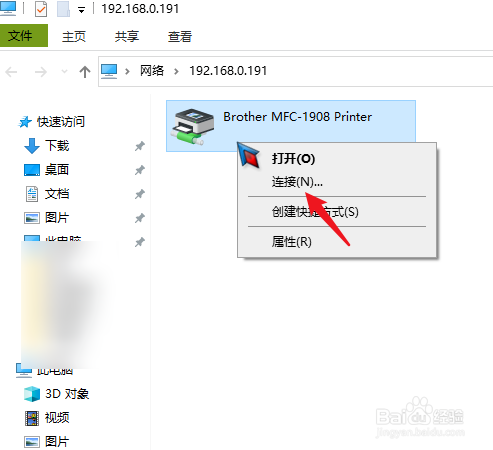Screen dimensions: 493x450
Task: Open 下载 folder in quick access
Action: (x=57, y=146)
